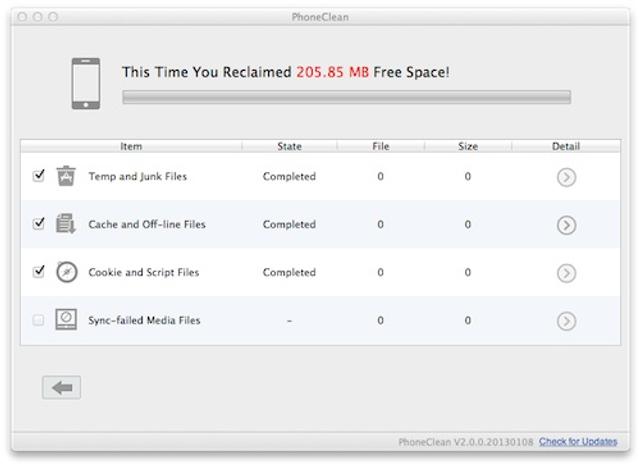Click the Temp and Junk Files trash icon
Screen dimensions: 640x466
(66, 176)
